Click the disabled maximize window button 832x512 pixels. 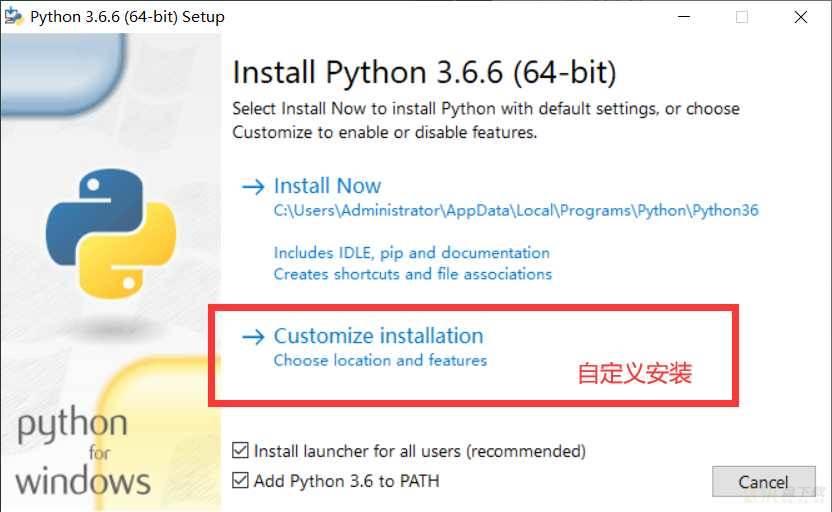coord(742,17)
